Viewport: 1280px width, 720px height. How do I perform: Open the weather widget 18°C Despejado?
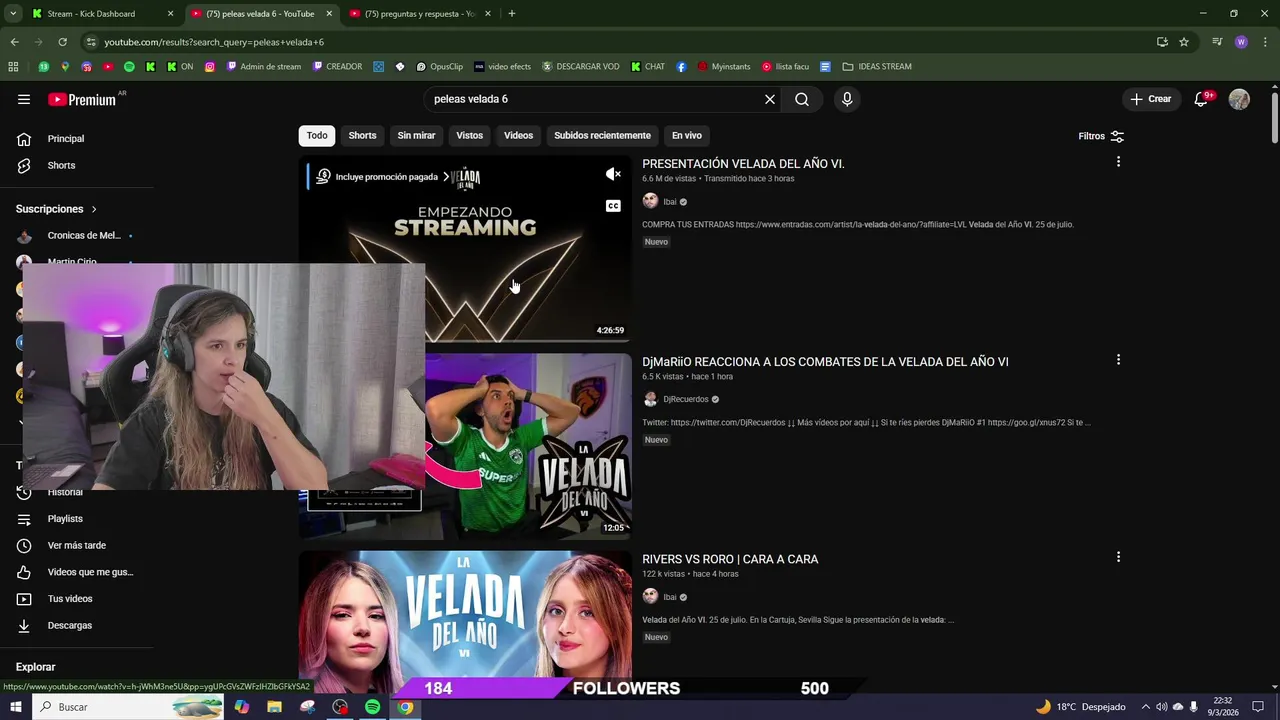coord(1080,707)
